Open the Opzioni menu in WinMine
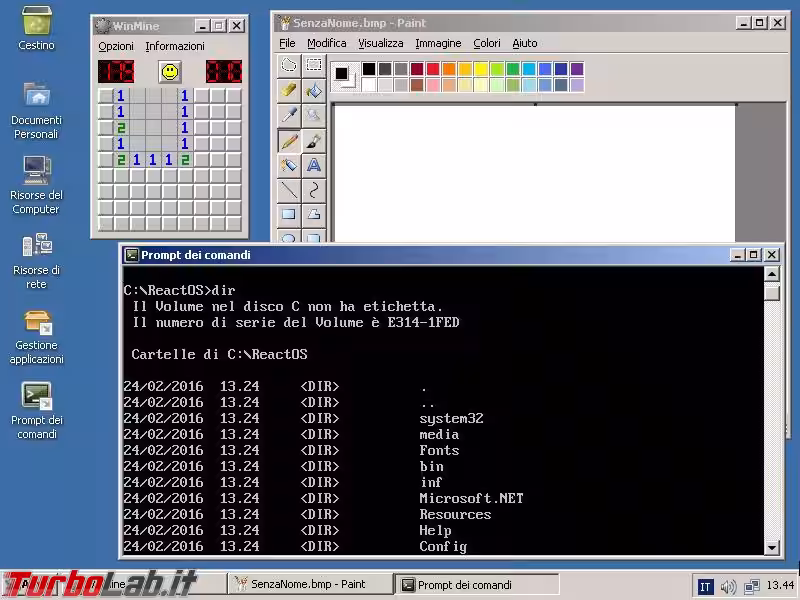Screen dimensions: 800x600 [x=116, y=46]
